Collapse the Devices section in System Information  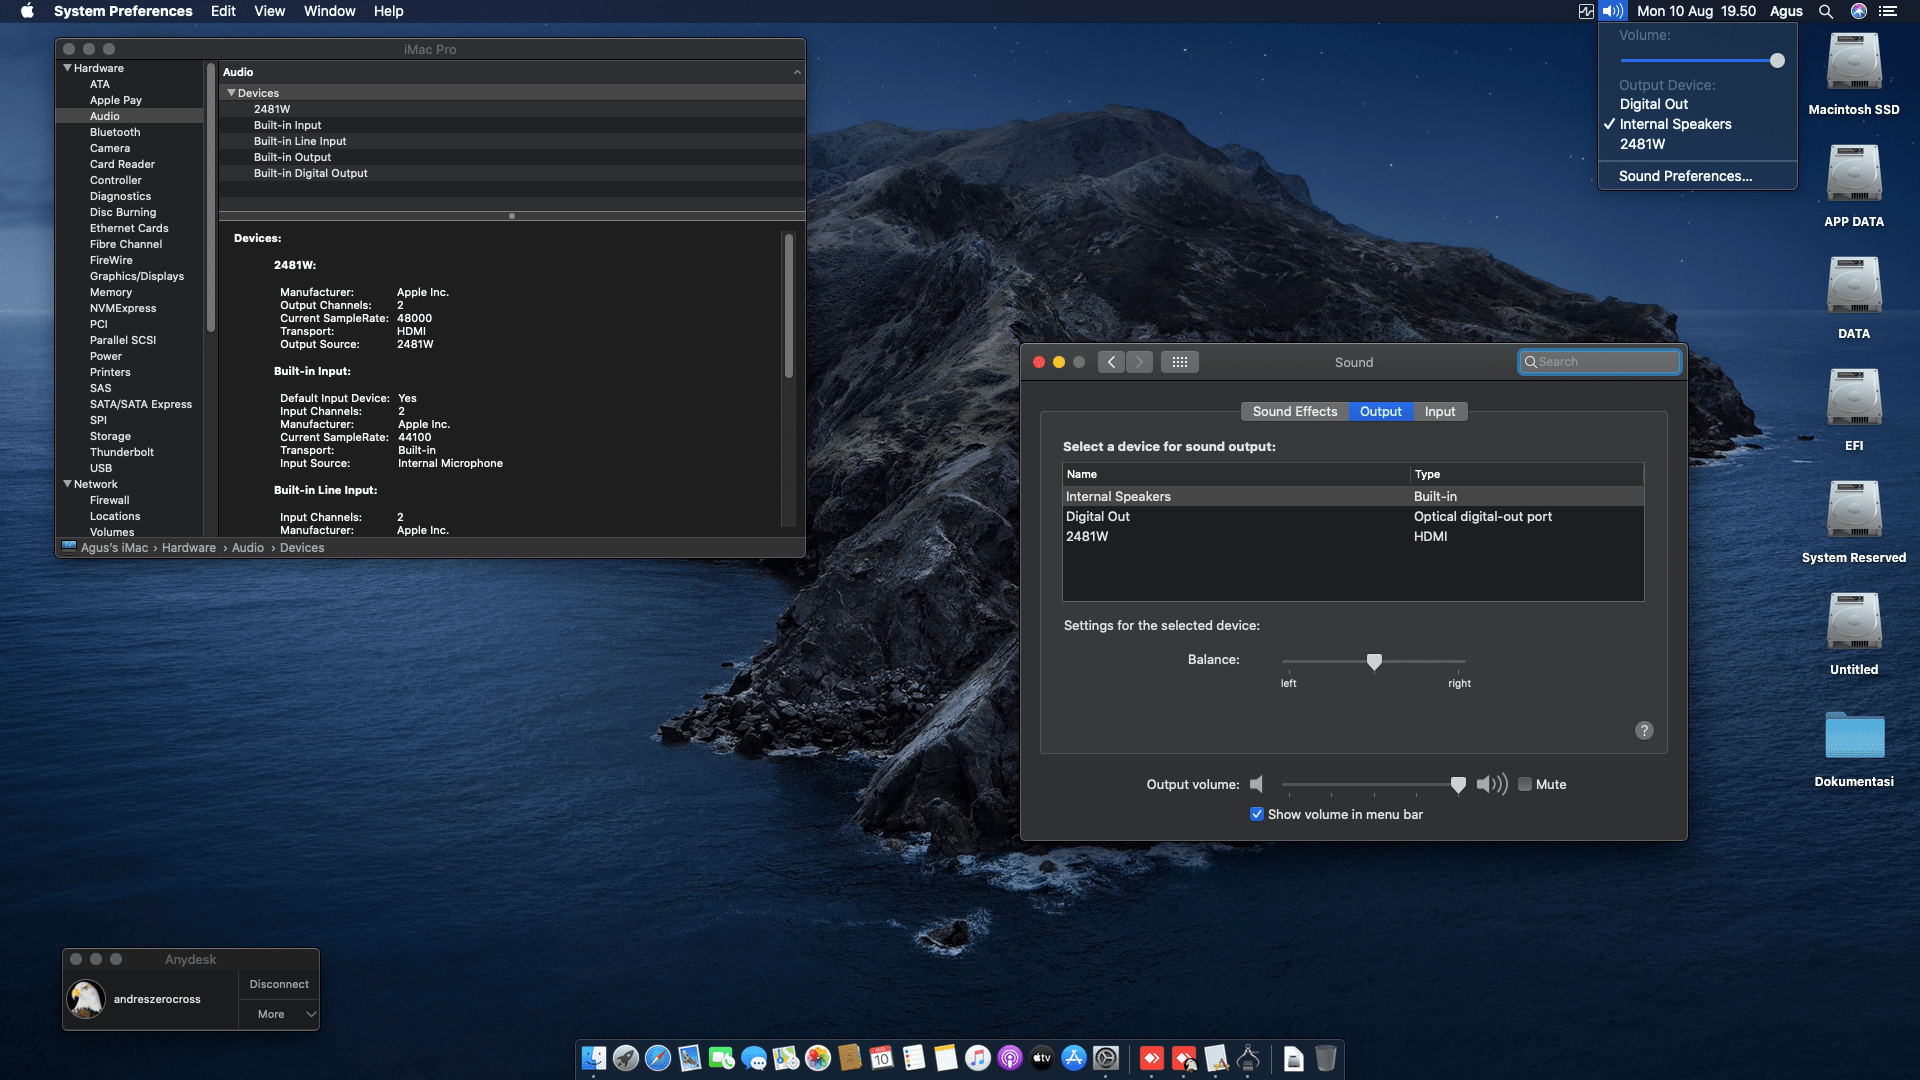pos(232,92)
